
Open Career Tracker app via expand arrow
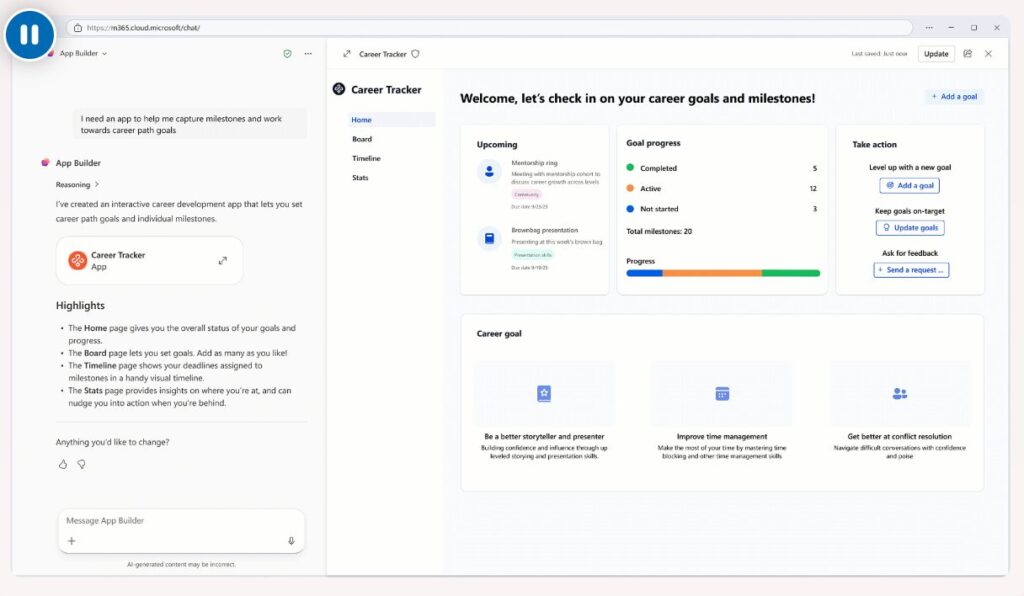[222, 261]
